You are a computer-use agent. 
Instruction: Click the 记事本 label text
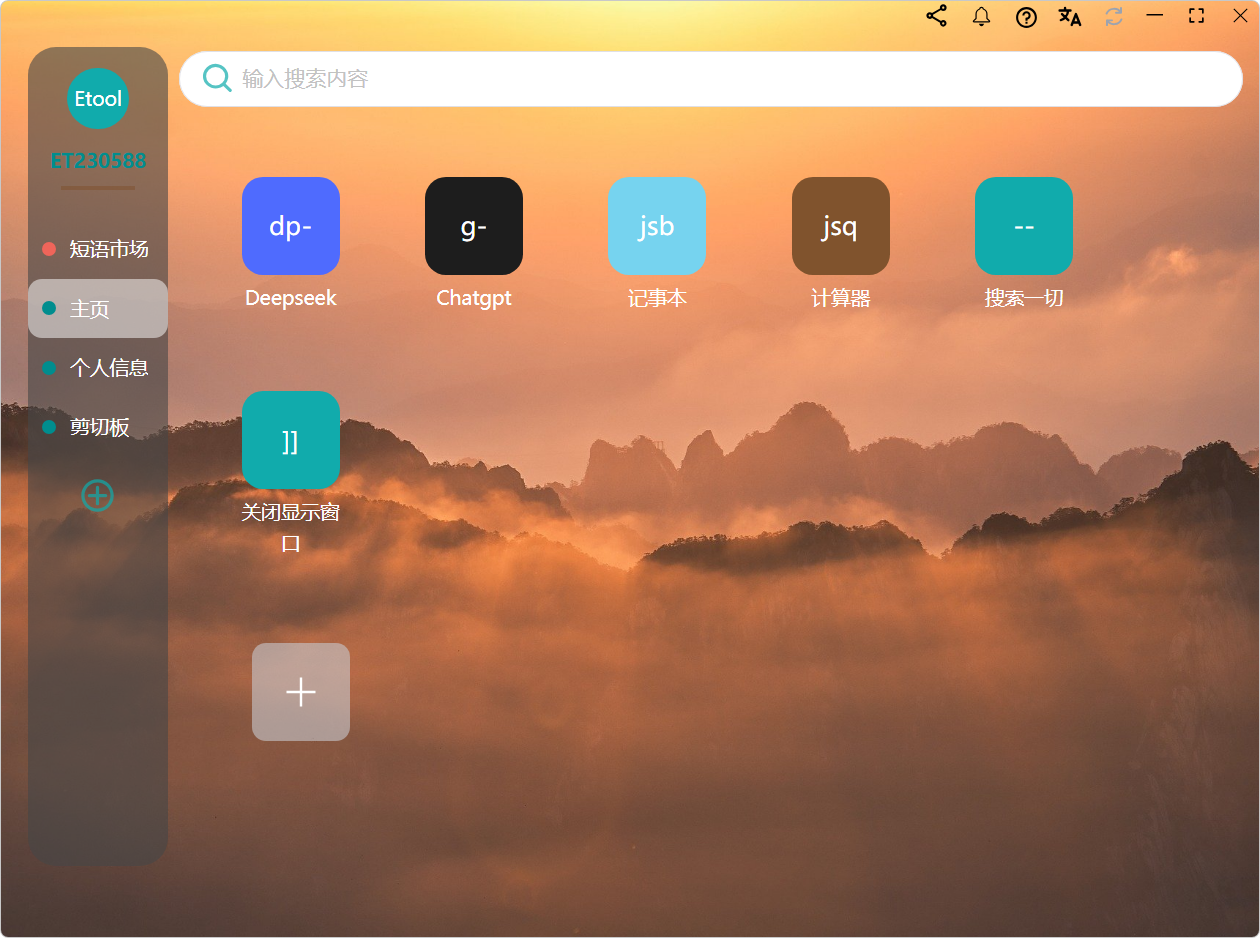tap(657, 298)
